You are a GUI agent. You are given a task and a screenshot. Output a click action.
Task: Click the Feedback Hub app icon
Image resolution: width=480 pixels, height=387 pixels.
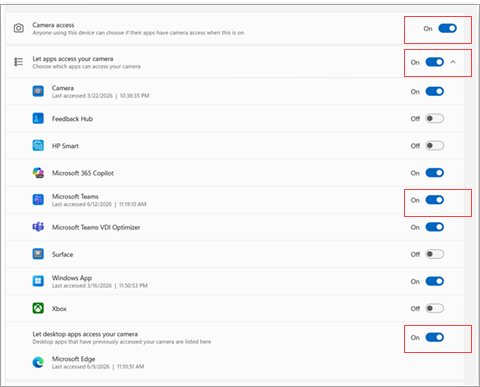[x=38, y=118]
